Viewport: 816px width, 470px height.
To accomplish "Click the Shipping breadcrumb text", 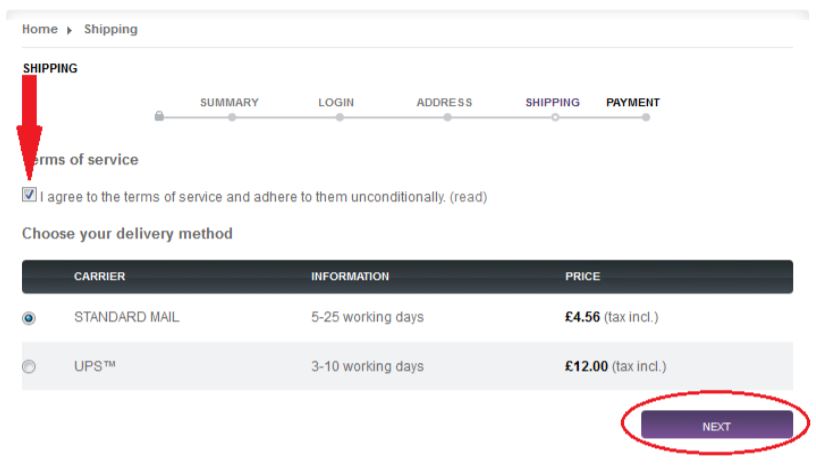I will [x=111, y=29].
